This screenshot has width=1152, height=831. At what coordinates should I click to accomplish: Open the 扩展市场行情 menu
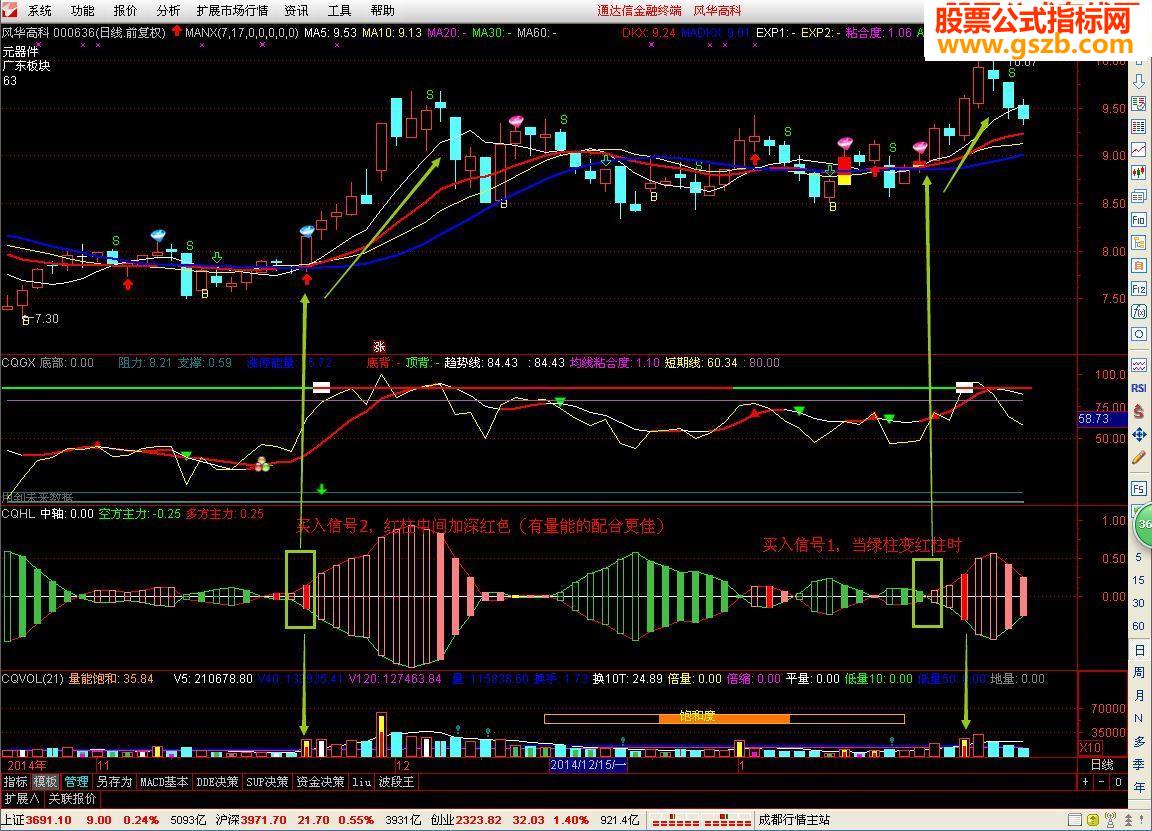232,11
